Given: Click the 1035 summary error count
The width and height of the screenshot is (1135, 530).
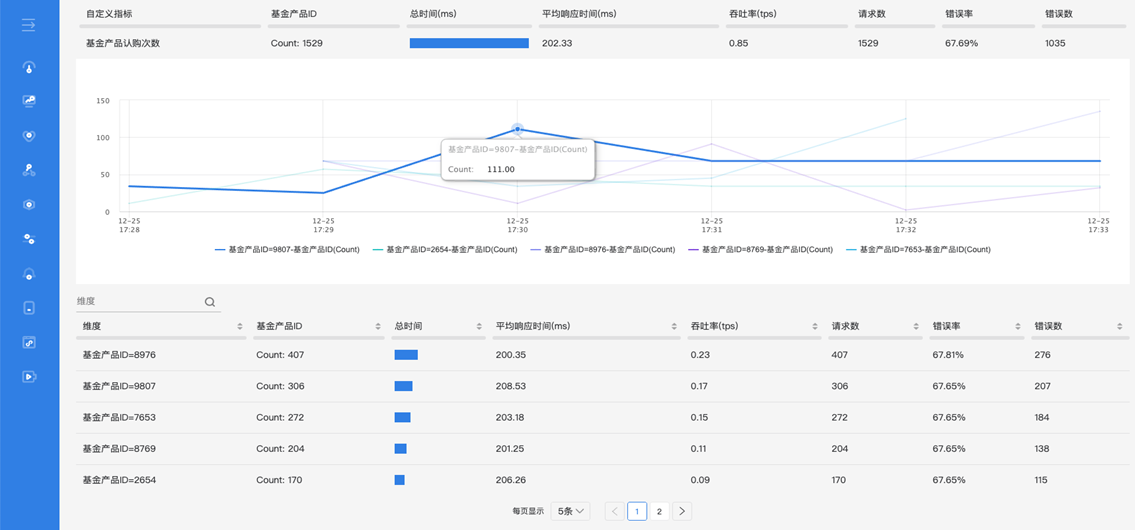Looking at the screenshot, I should (1055, 43).
